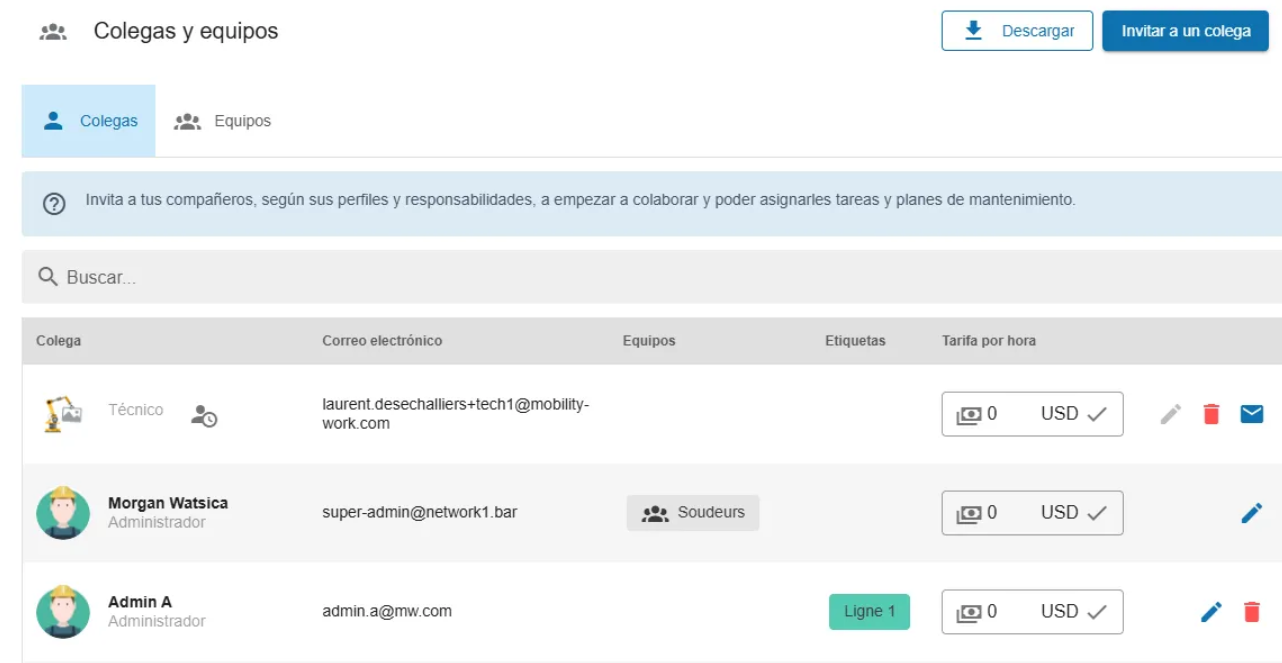Click the Descargar button
This screenshot has height=663, width=1282.
1017,31
